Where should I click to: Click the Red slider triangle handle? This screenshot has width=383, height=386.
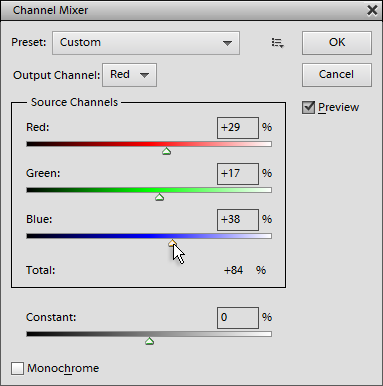click(166, 152)
